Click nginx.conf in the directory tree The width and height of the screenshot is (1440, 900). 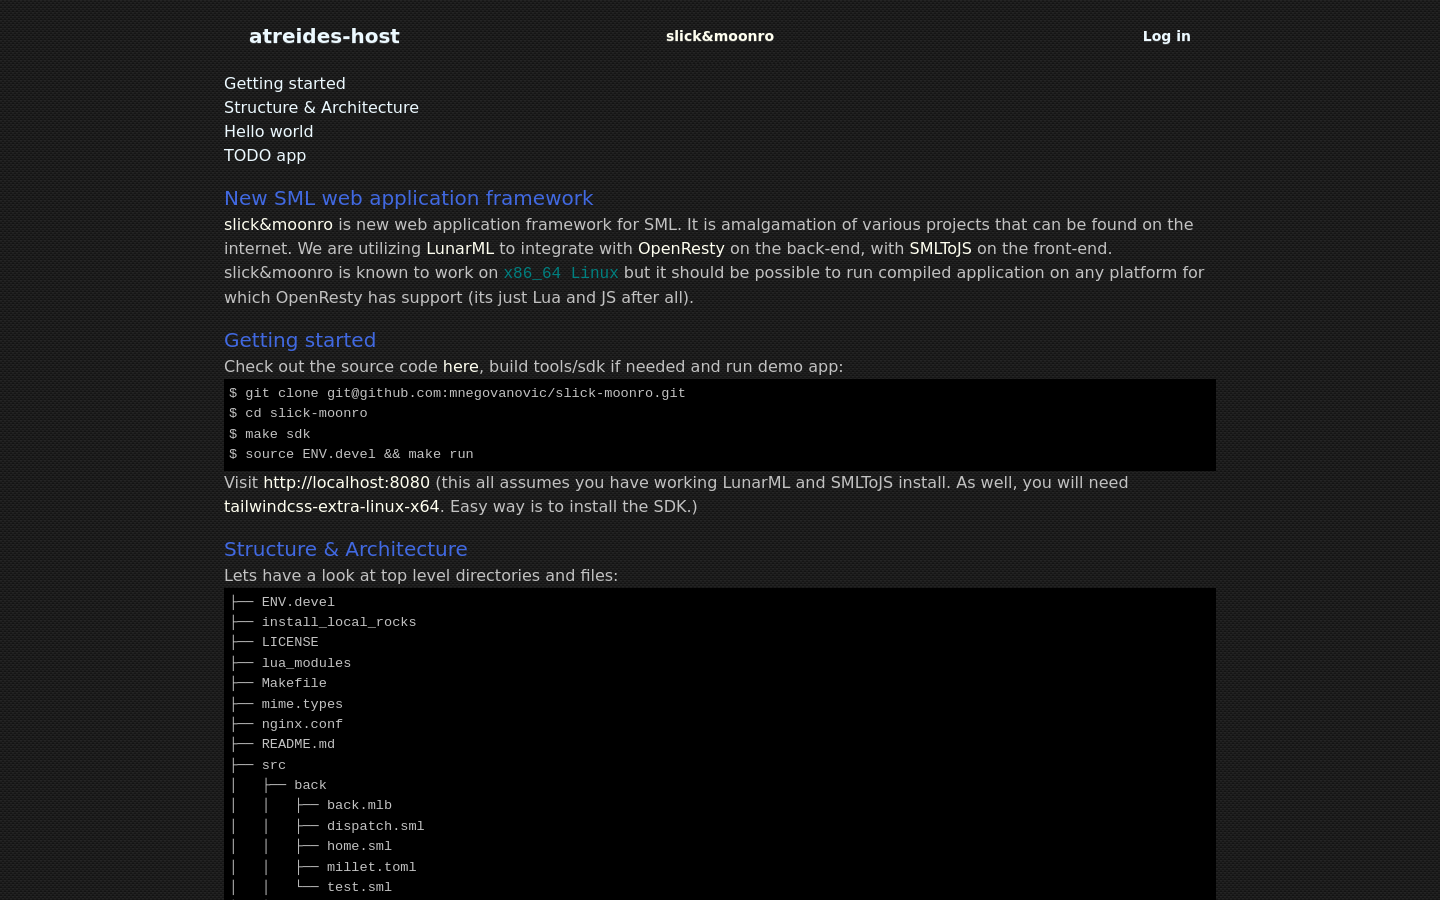302,724
